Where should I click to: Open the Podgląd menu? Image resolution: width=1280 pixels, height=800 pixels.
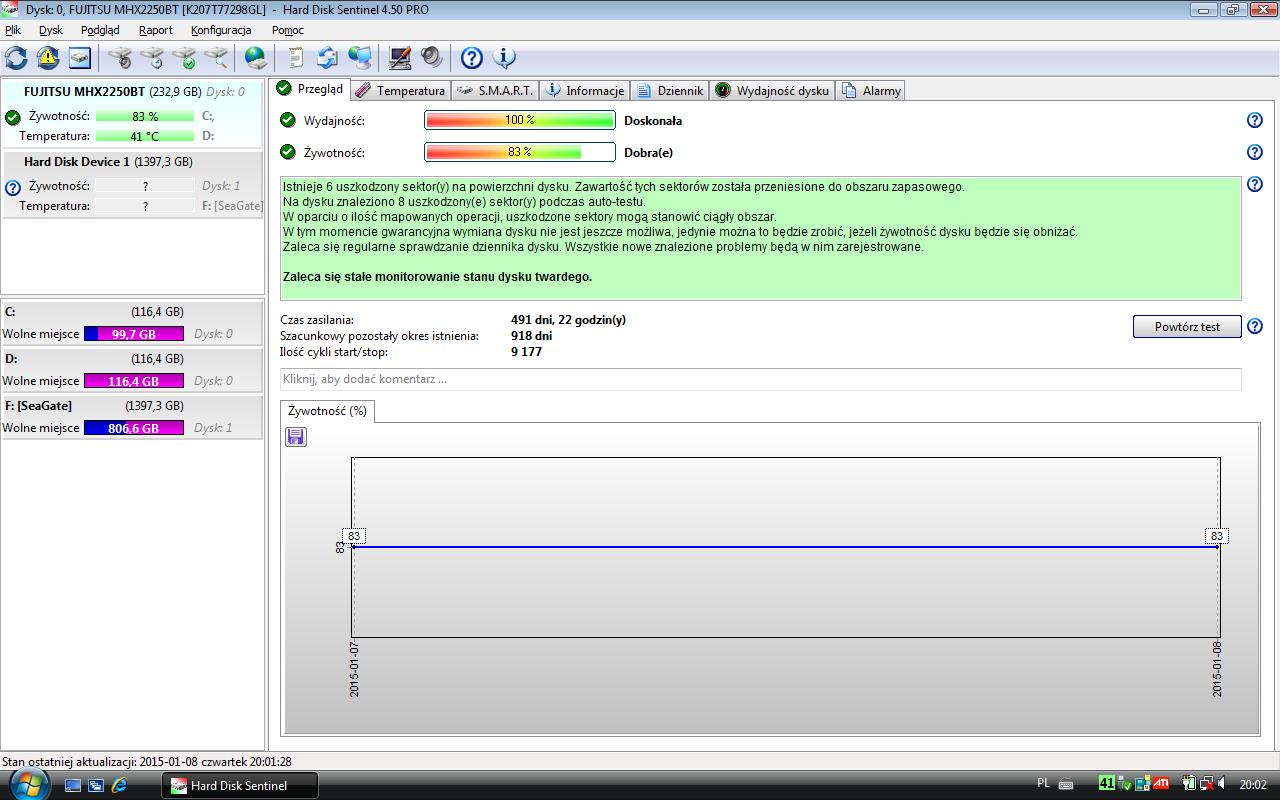100,30
